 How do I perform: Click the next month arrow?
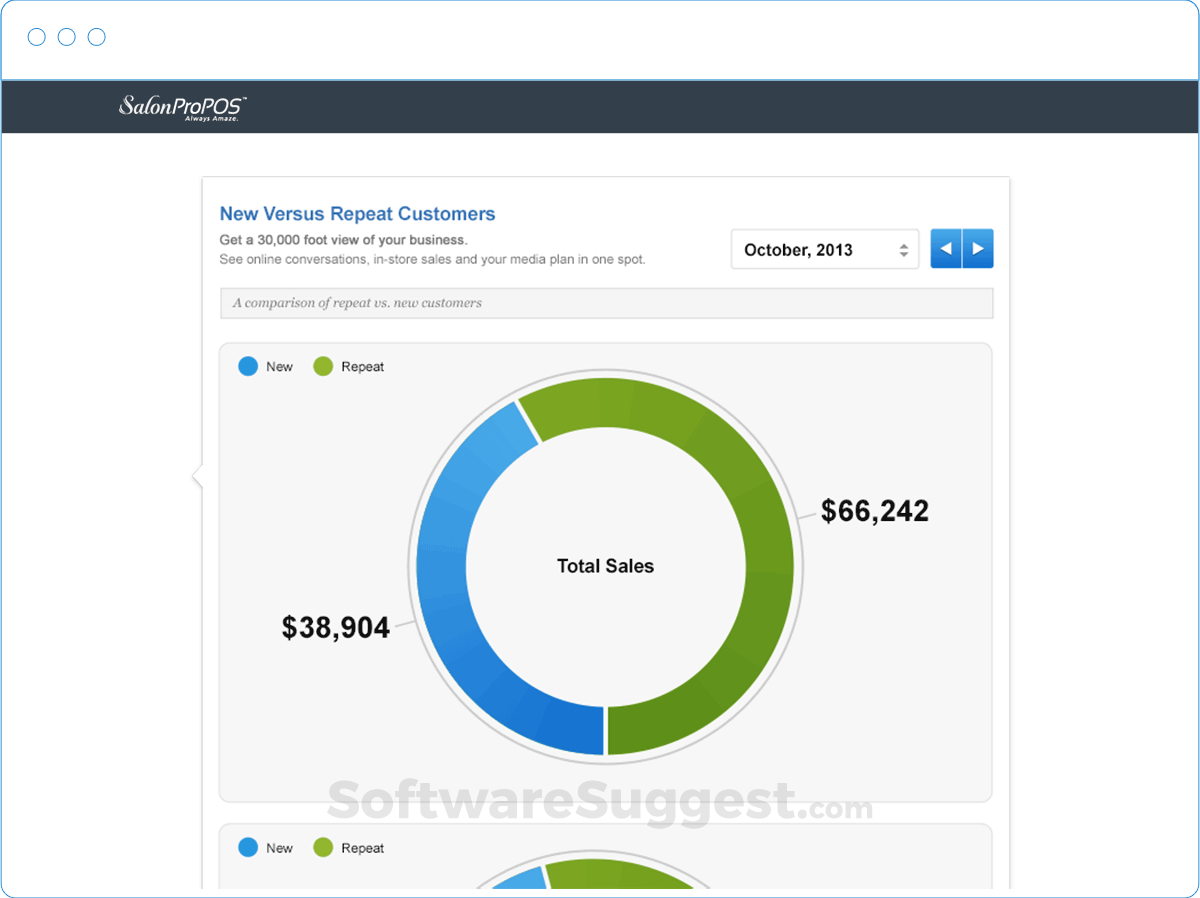[x=978, y=248]
